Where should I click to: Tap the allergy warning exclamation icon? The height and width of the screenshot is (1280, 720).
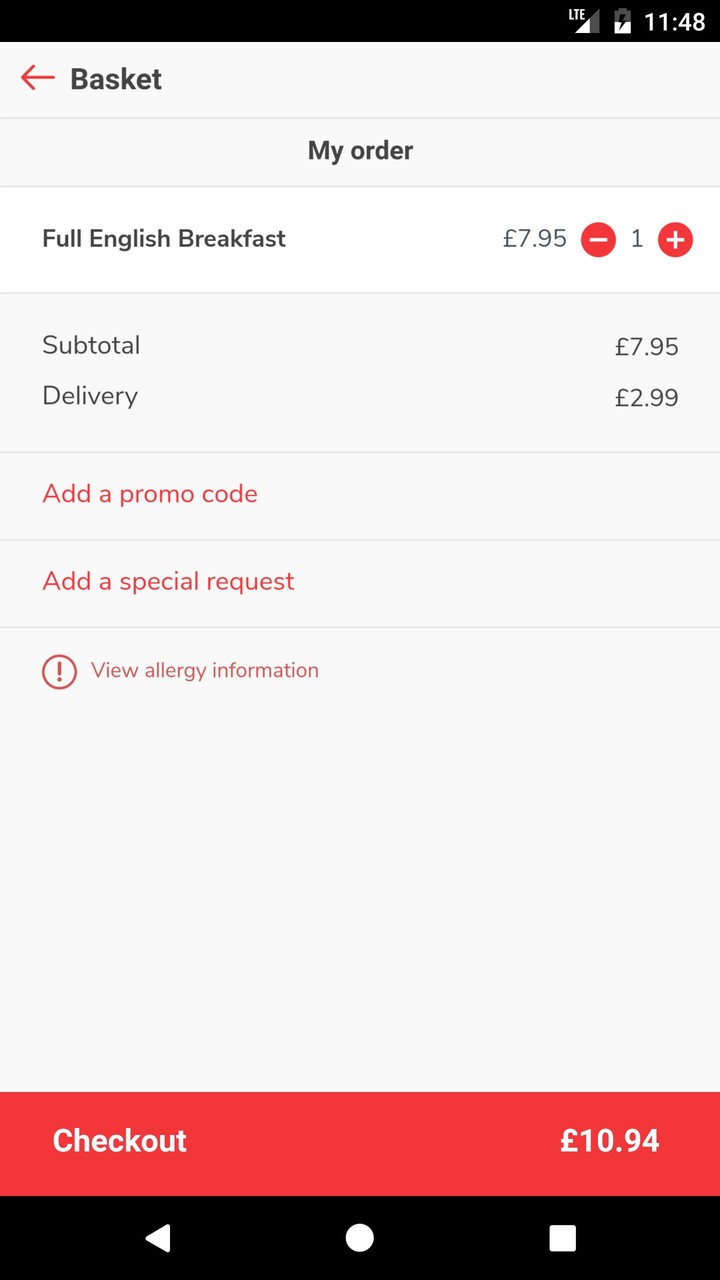[x=59, y=671]
